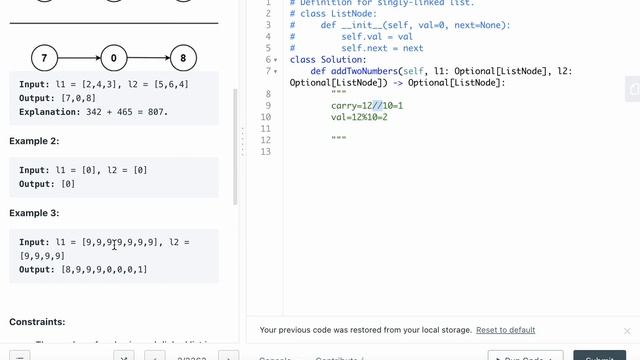
Task: Click the linked-list node labeled 8
Action: click(x=183, y=58)
